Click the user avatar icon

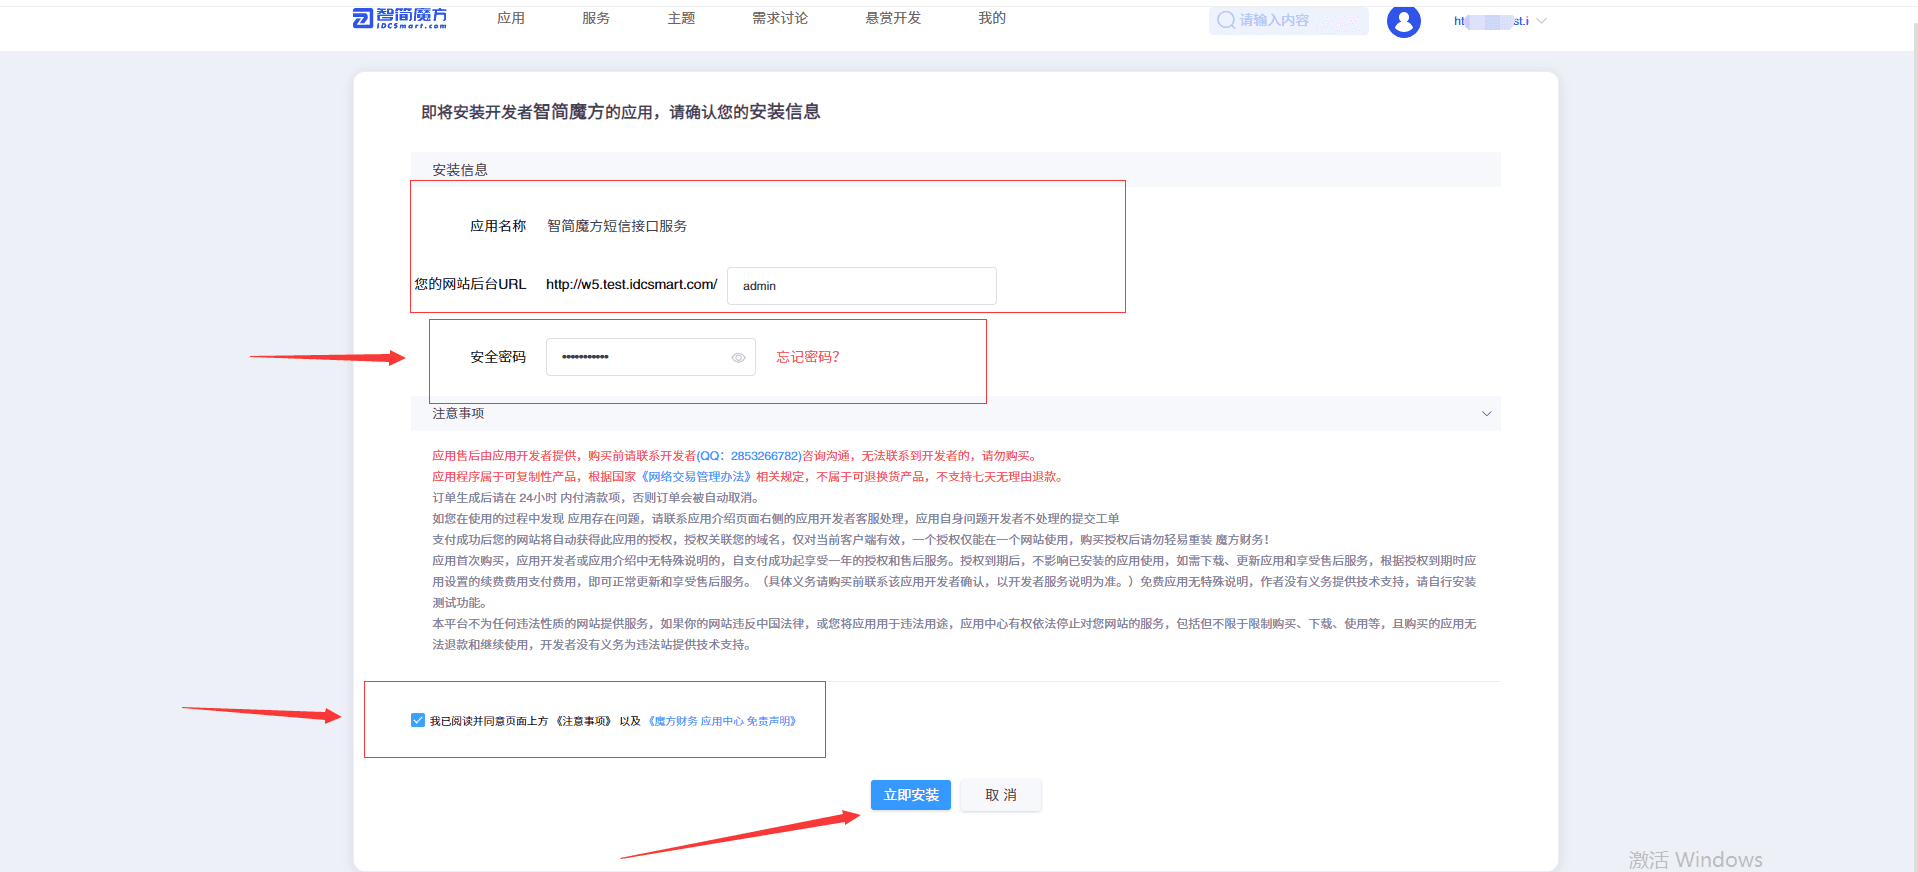1404,20
